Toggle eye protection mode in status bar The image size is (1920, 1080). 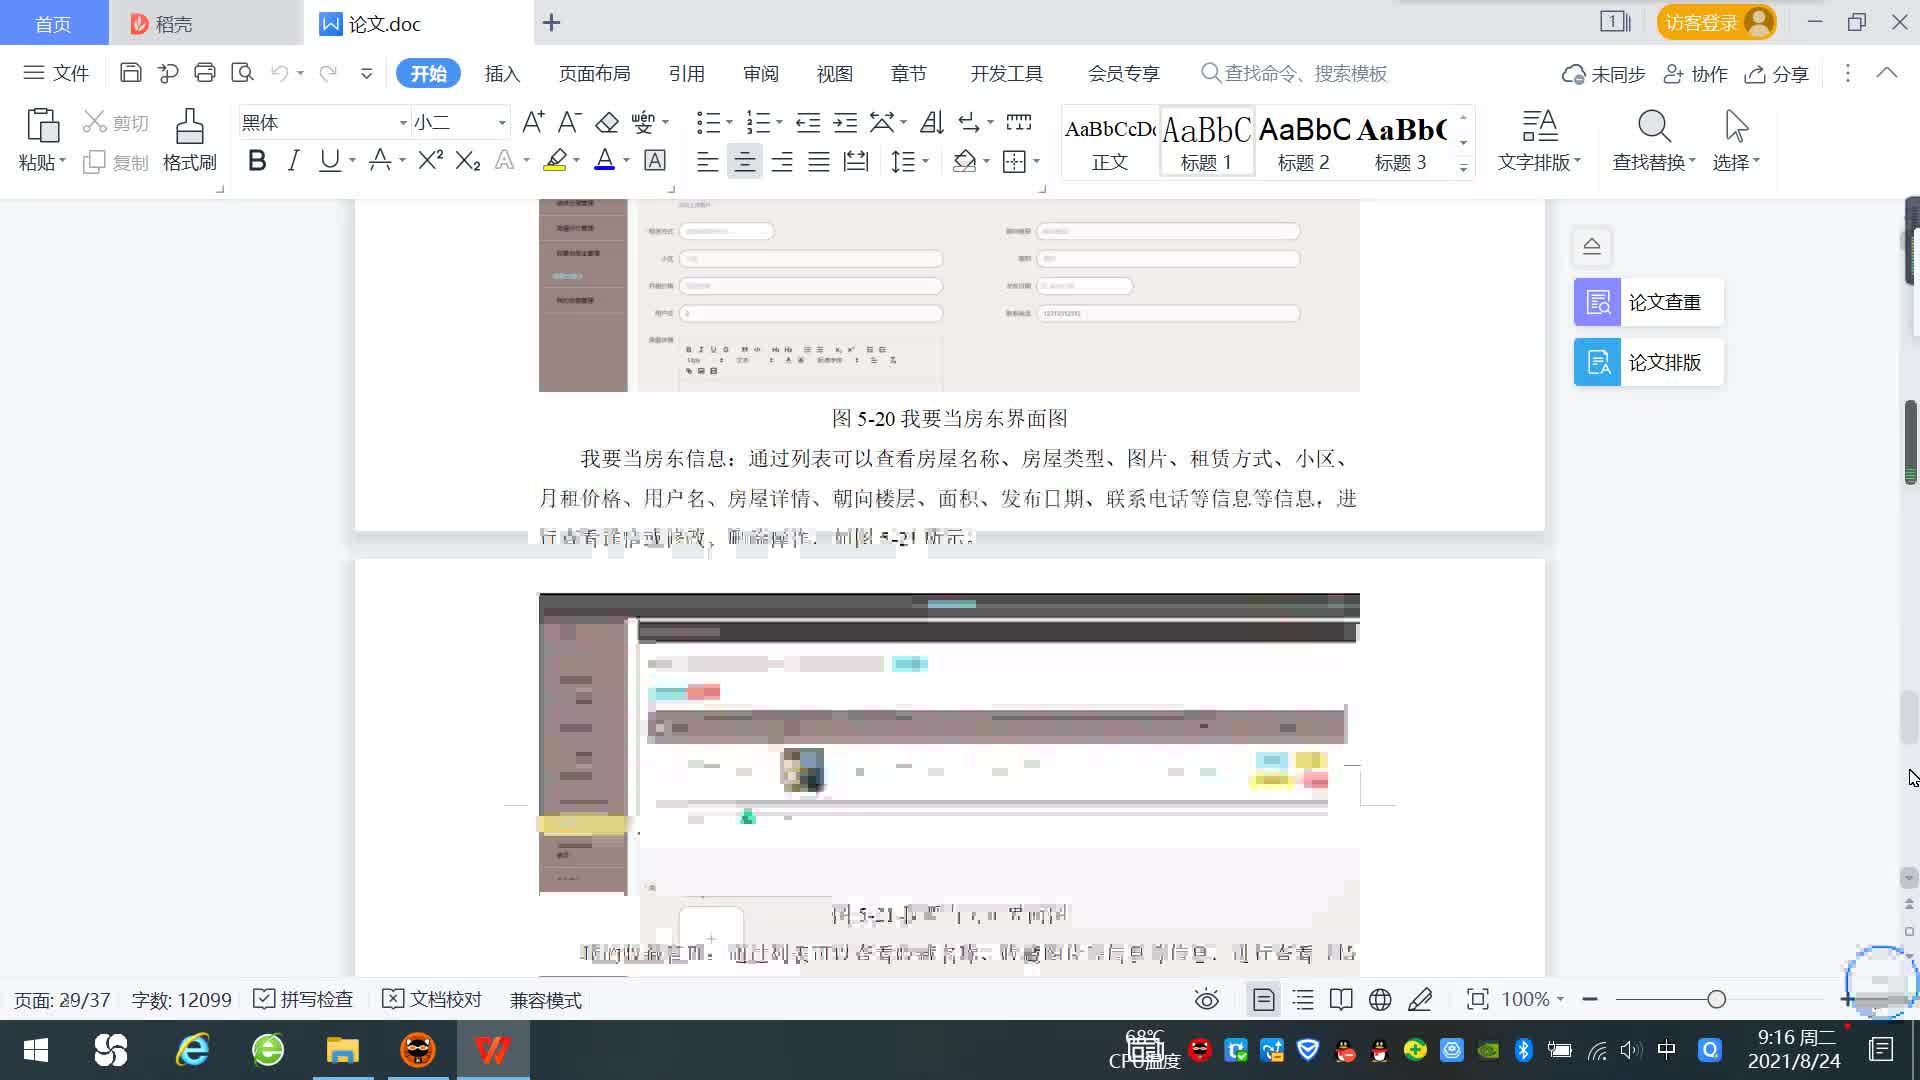1206,999
